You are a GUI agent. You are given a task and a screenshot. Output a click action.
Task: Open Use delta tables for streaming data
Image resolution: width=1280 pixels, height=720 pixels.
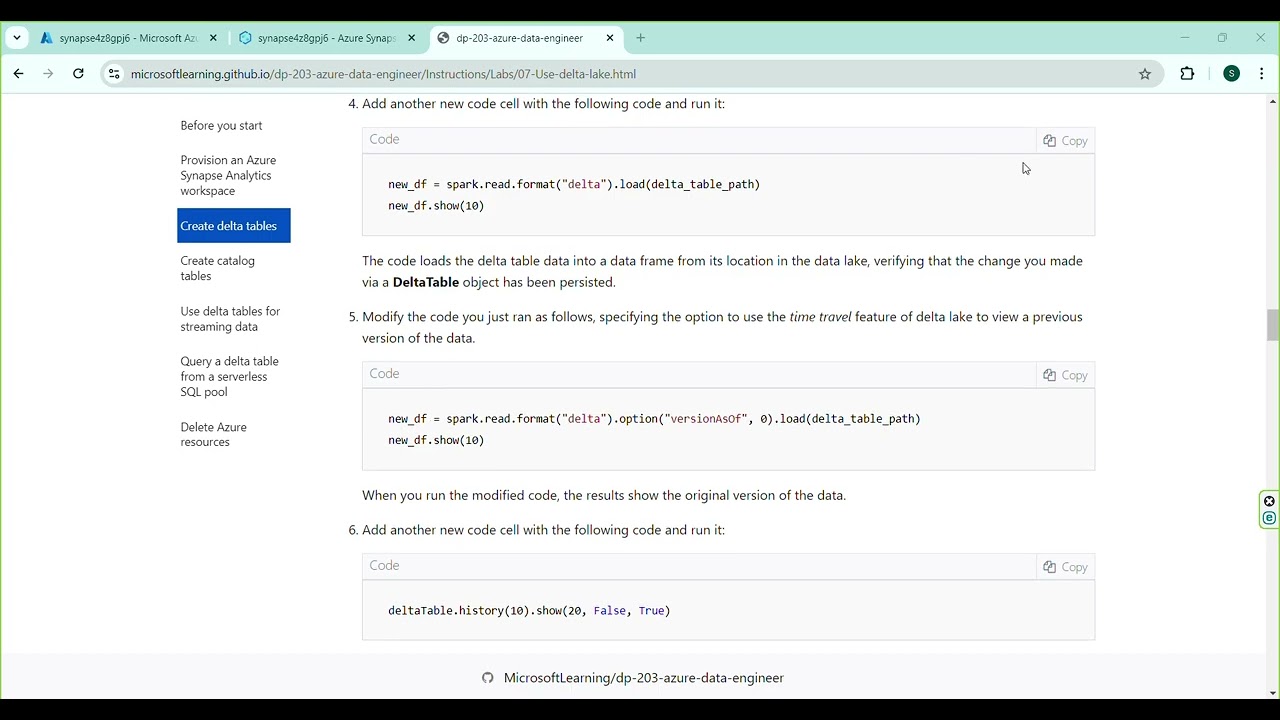point(230,319)
